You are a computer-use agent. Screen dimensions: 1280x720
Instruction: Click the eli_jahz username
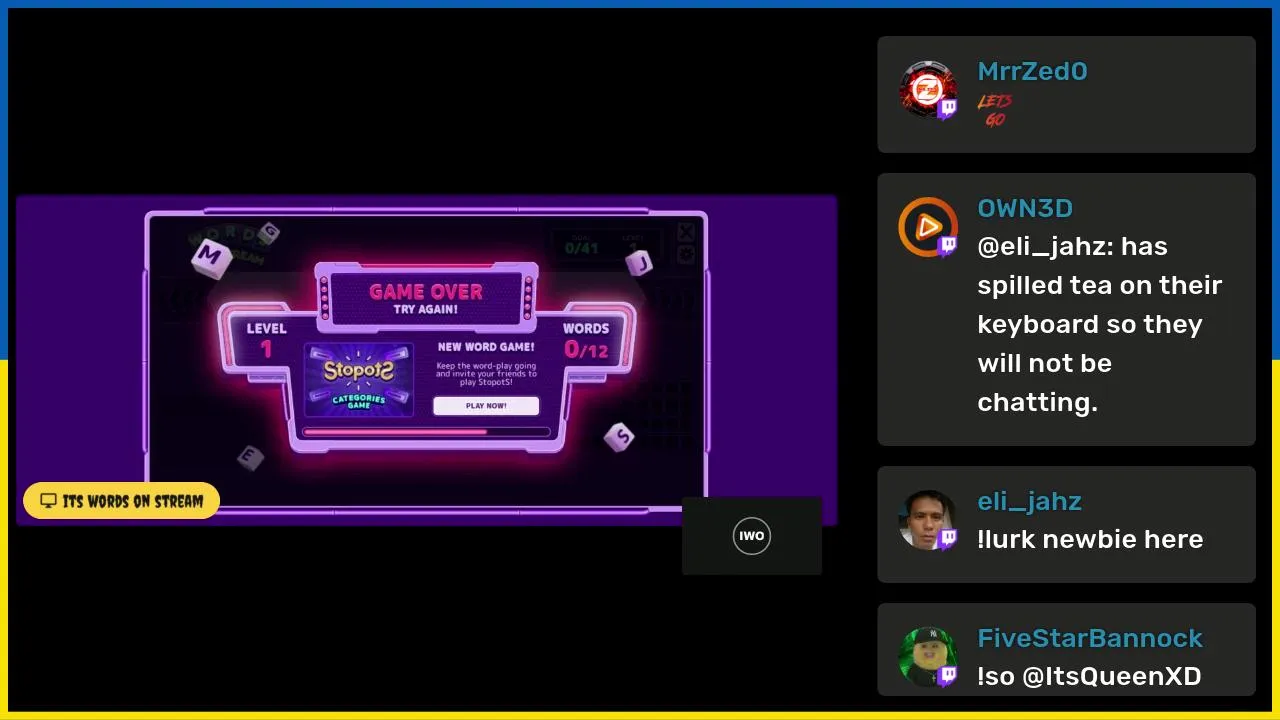click(1029, 501)
